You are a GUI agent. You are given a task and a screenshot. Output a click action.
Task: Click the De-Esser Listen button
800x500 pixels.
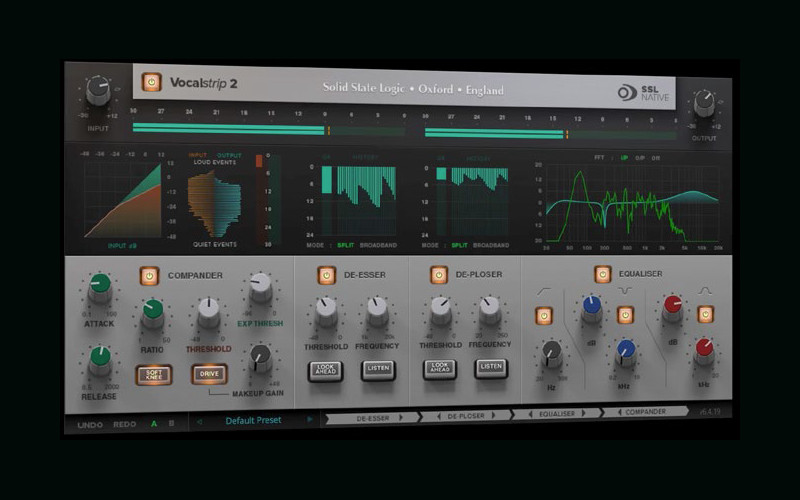[379, 369]
